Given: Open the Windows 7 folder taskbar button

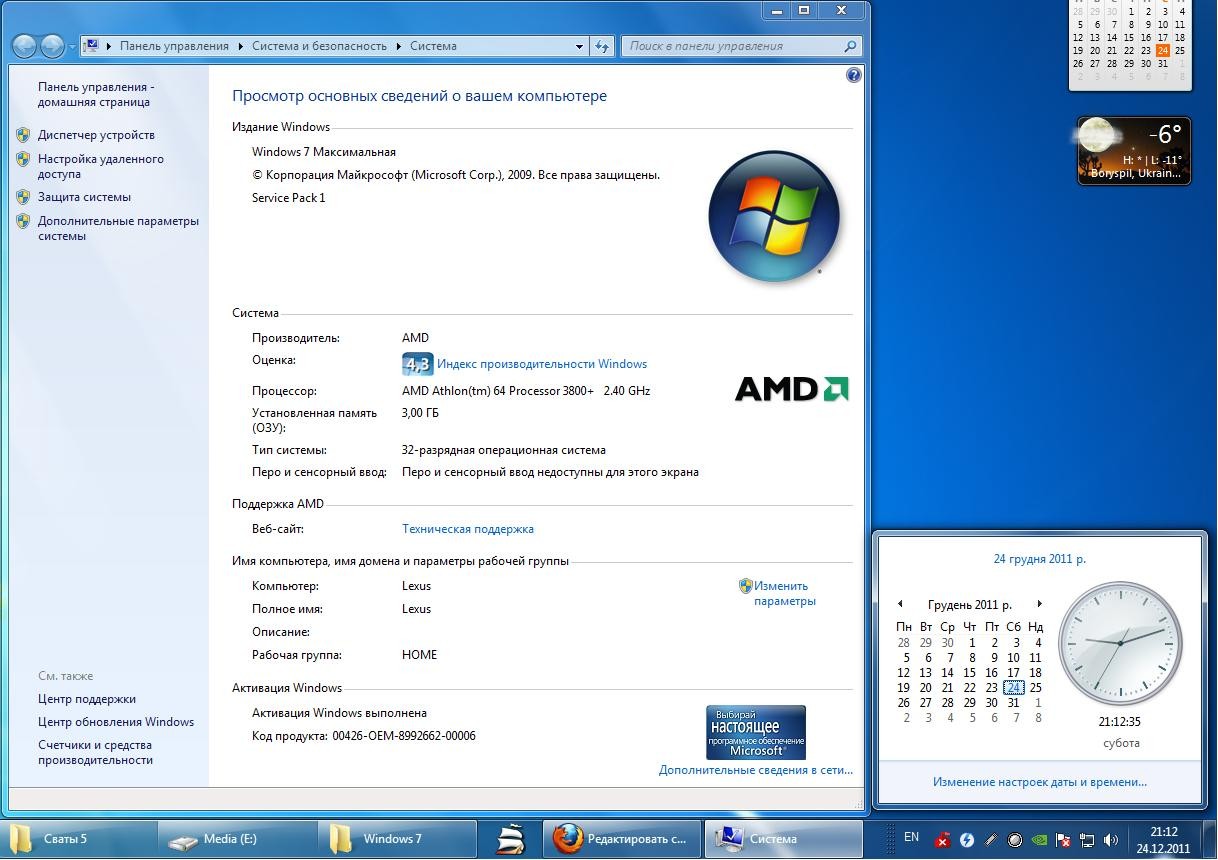Looking at the screenshot, I should point(397,839).
